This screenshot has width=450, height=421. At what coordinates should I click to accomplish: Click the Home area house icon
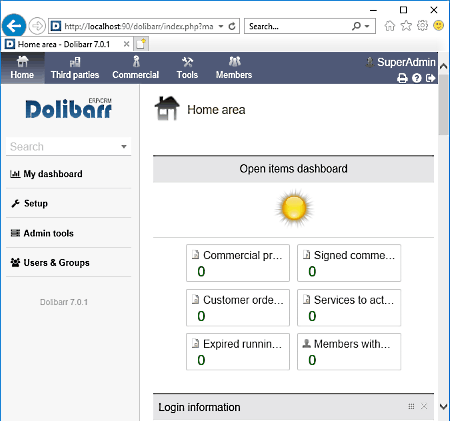click(167, 108)
